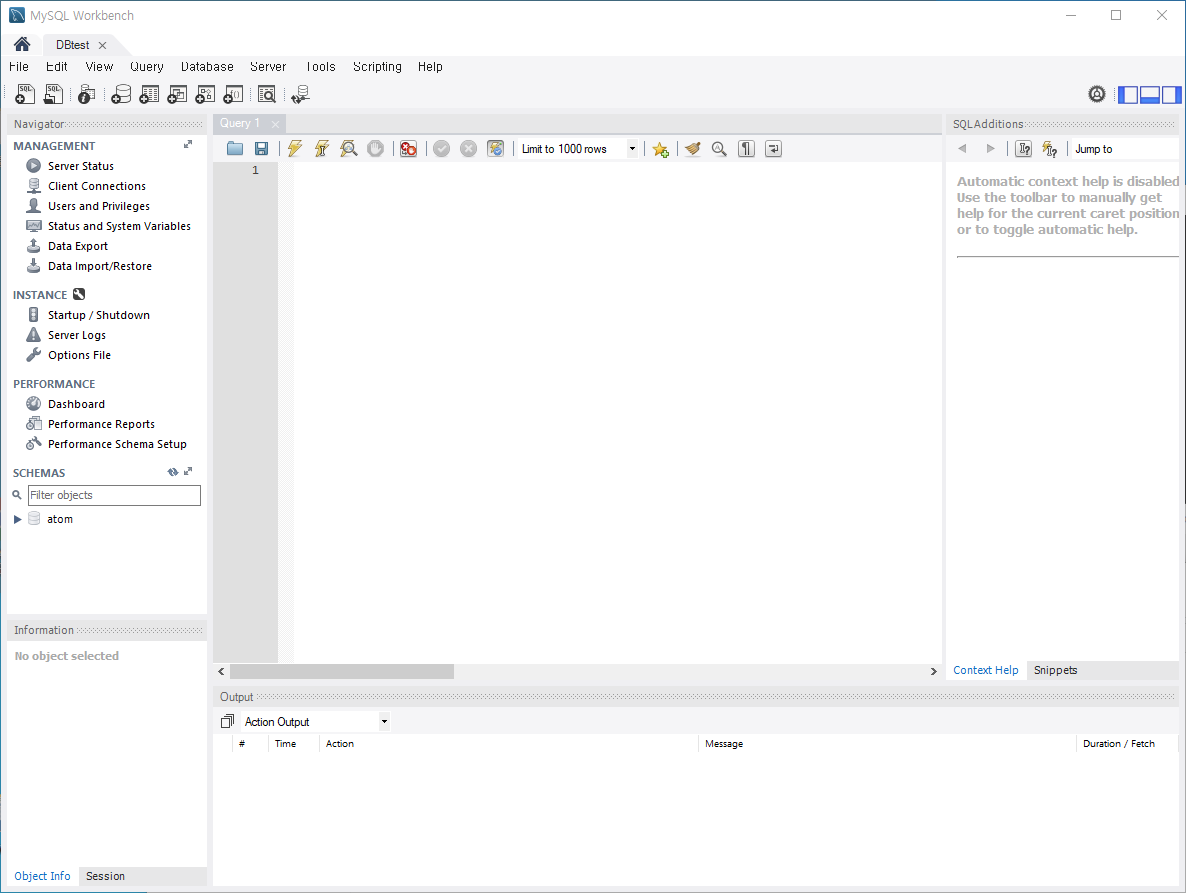This screenshot has width=1186, height=893.
Task: Open Users and Privileges
Action: click(x=99, y=206)
